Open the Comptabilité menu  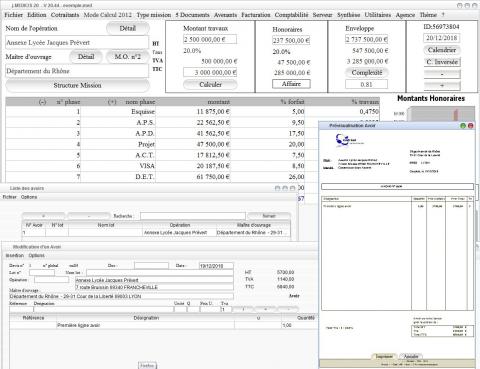click(291, 15)
